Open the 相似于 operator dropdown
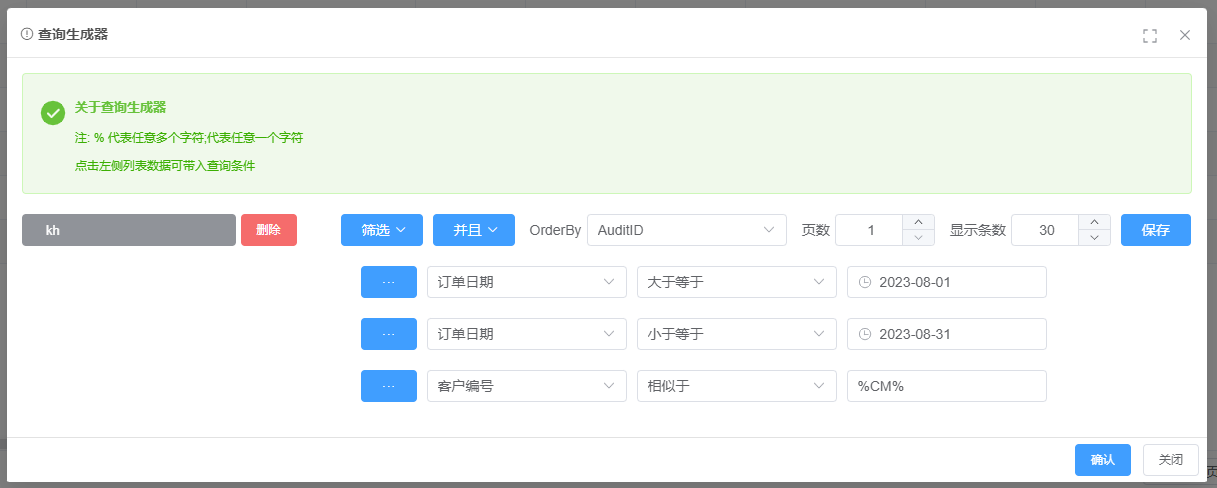This screenshot has height=488, width=1217. [x=737, y=386]
